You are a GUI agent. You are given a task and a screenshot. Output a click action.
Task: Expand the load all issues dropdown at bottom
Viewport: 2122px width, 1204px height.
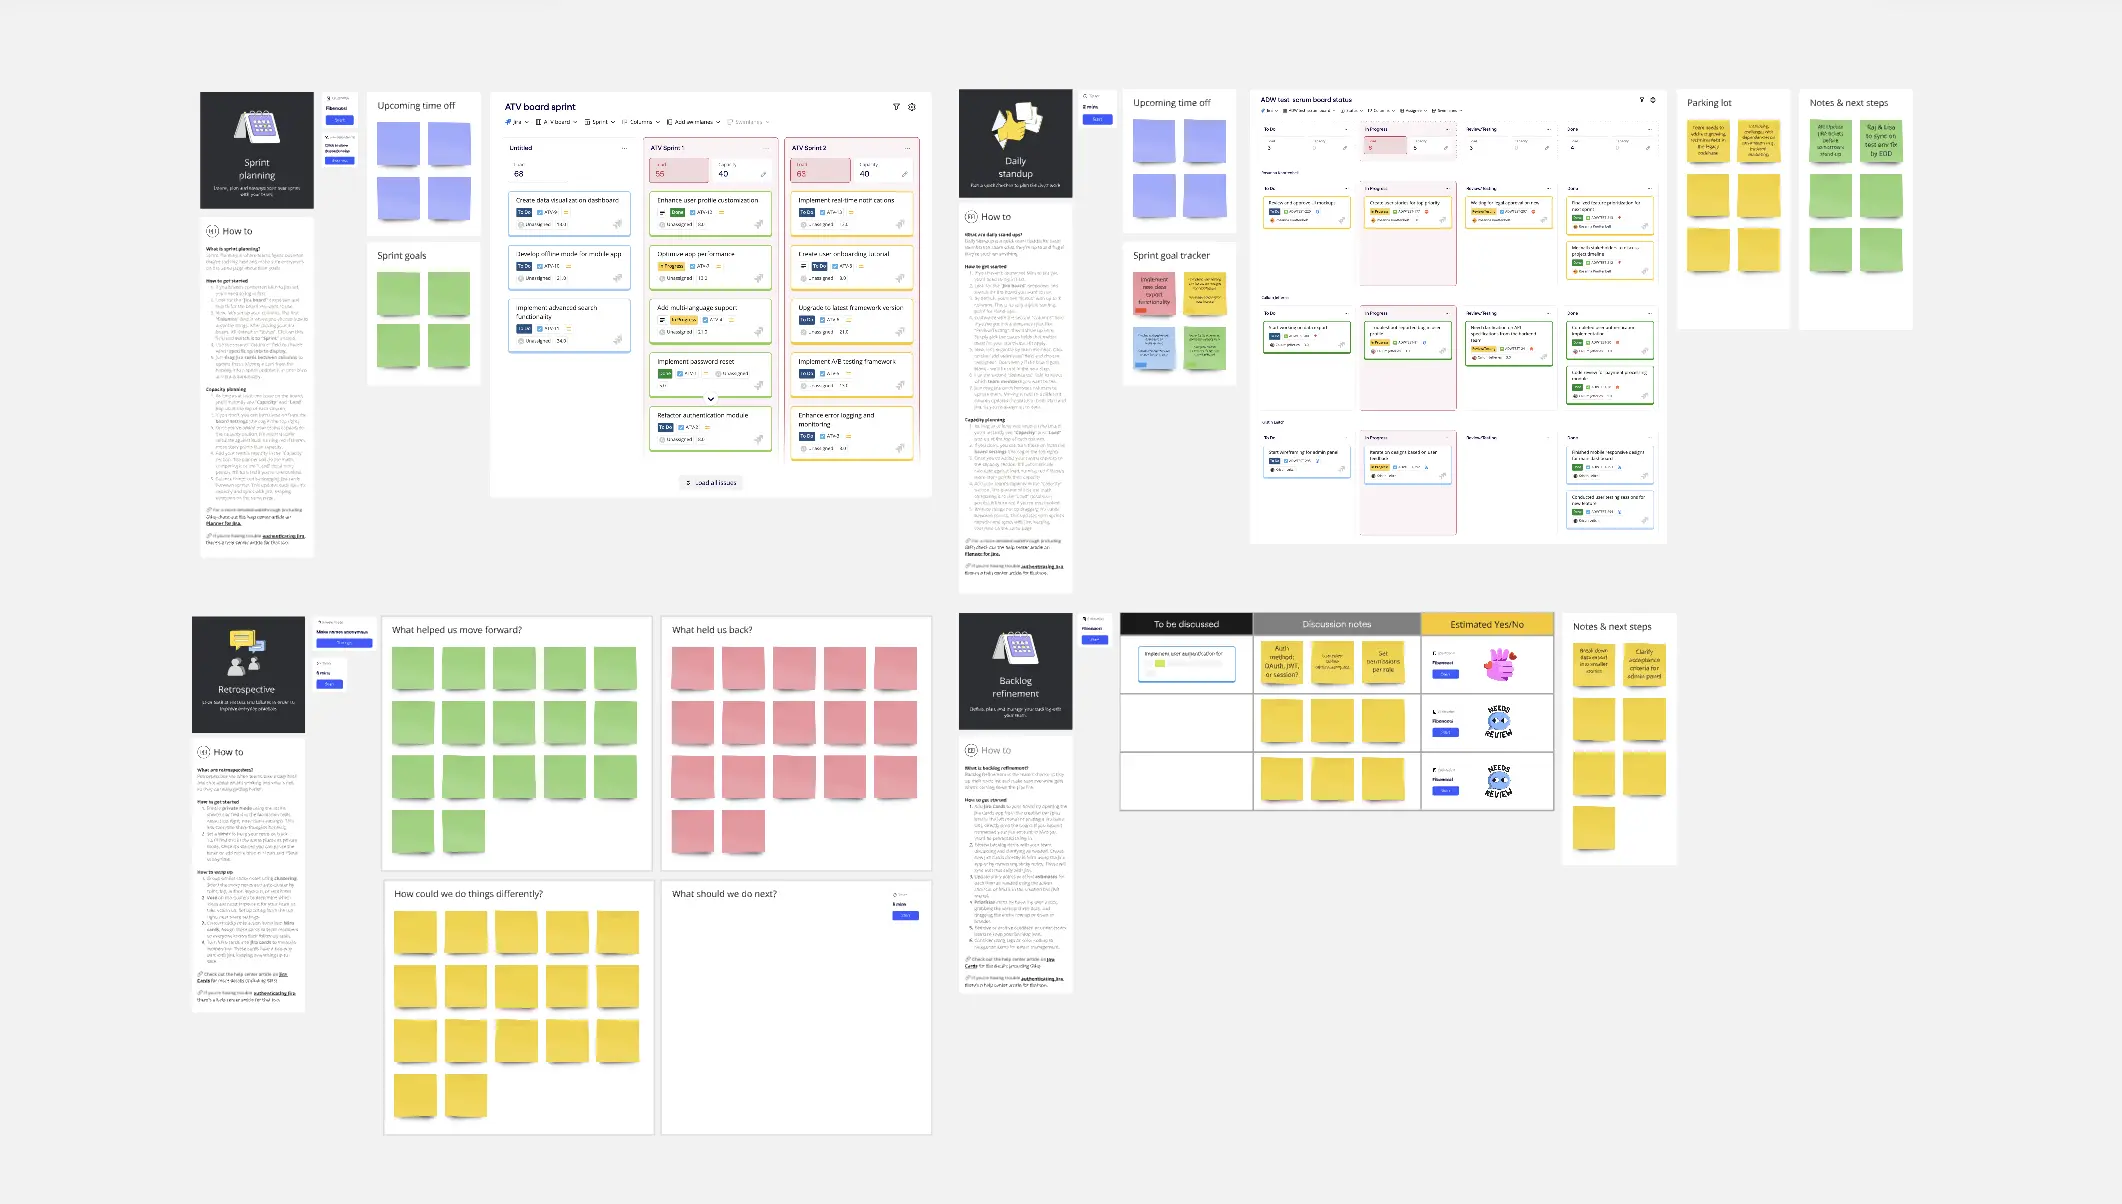click(x=710, y=484)
